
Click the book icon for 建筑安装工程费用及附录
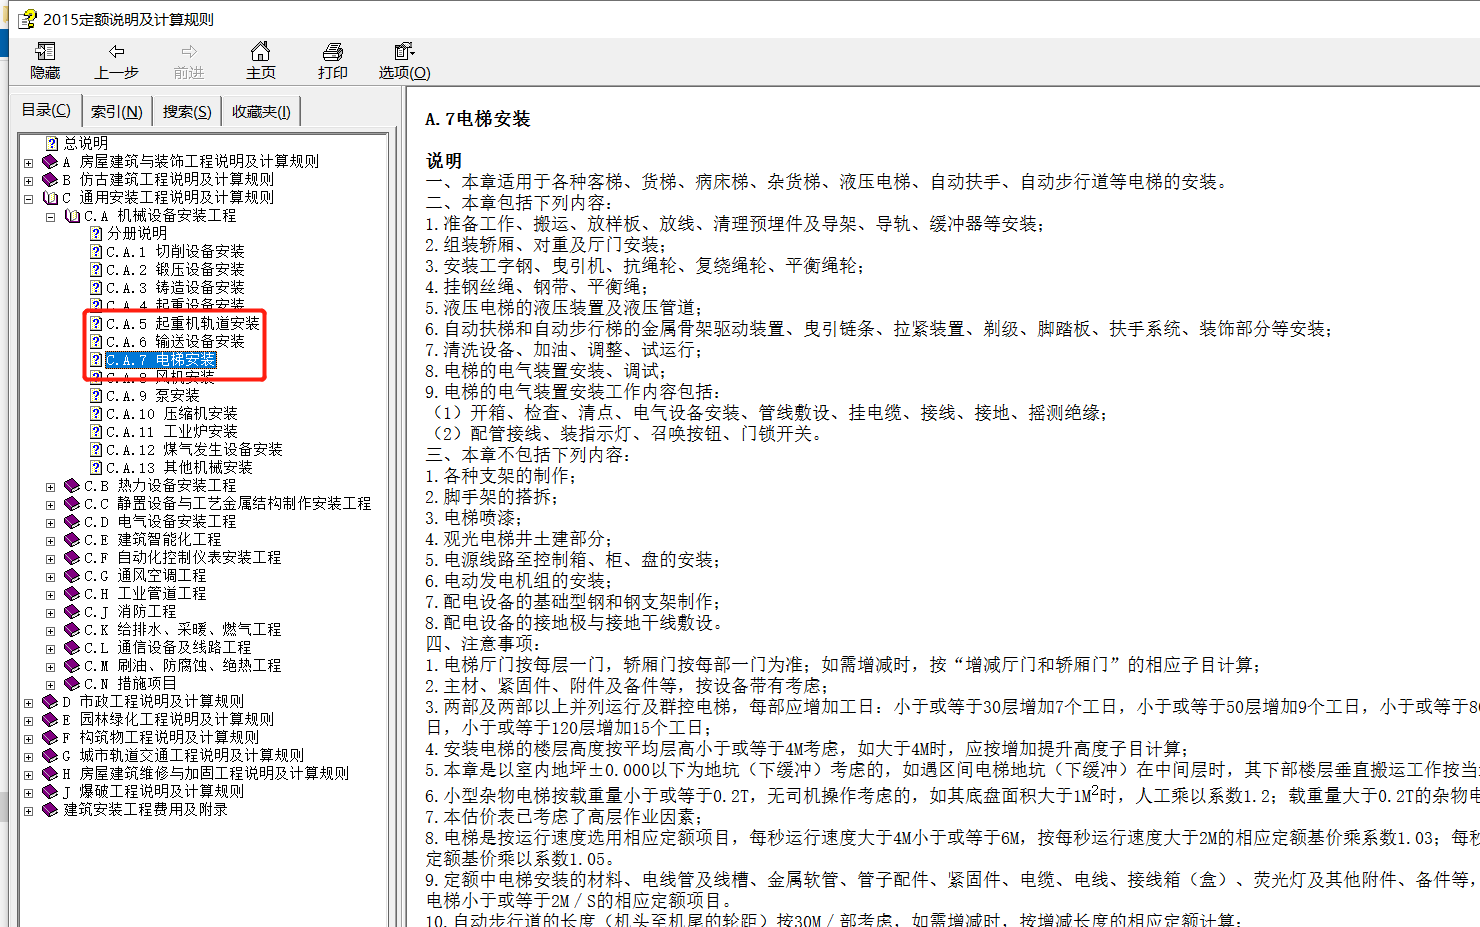(x=50, y=809)
